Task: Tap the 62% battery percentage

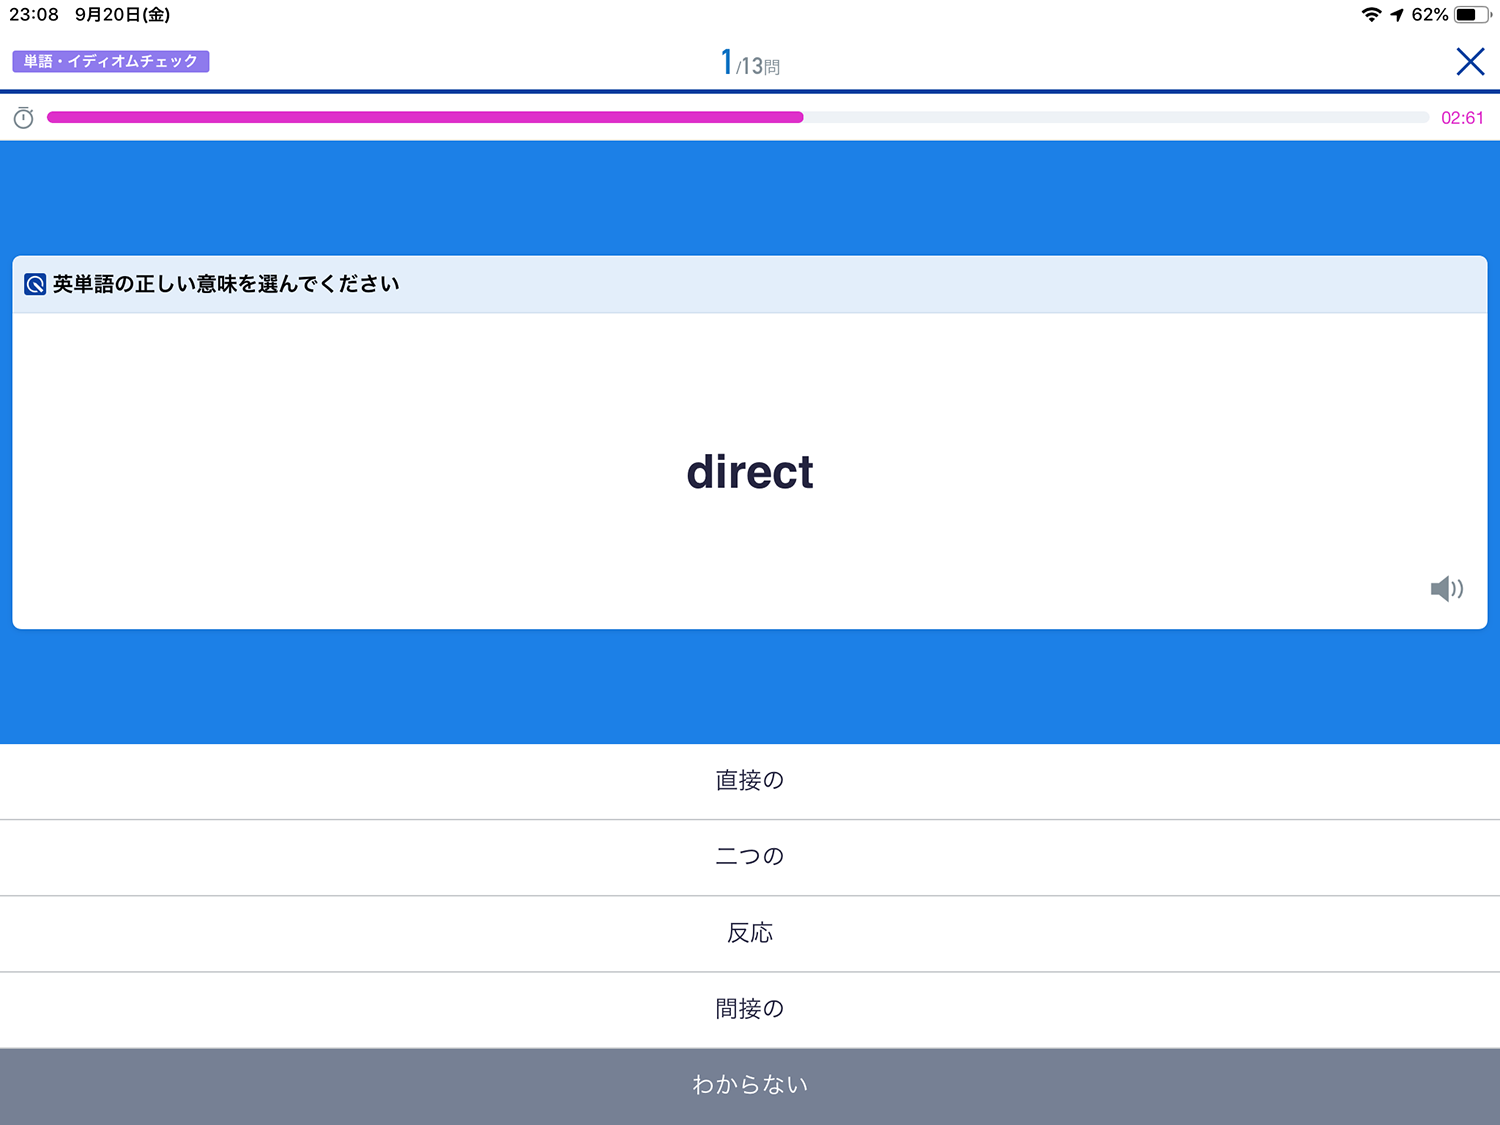Action: (x=1429, y=15)
